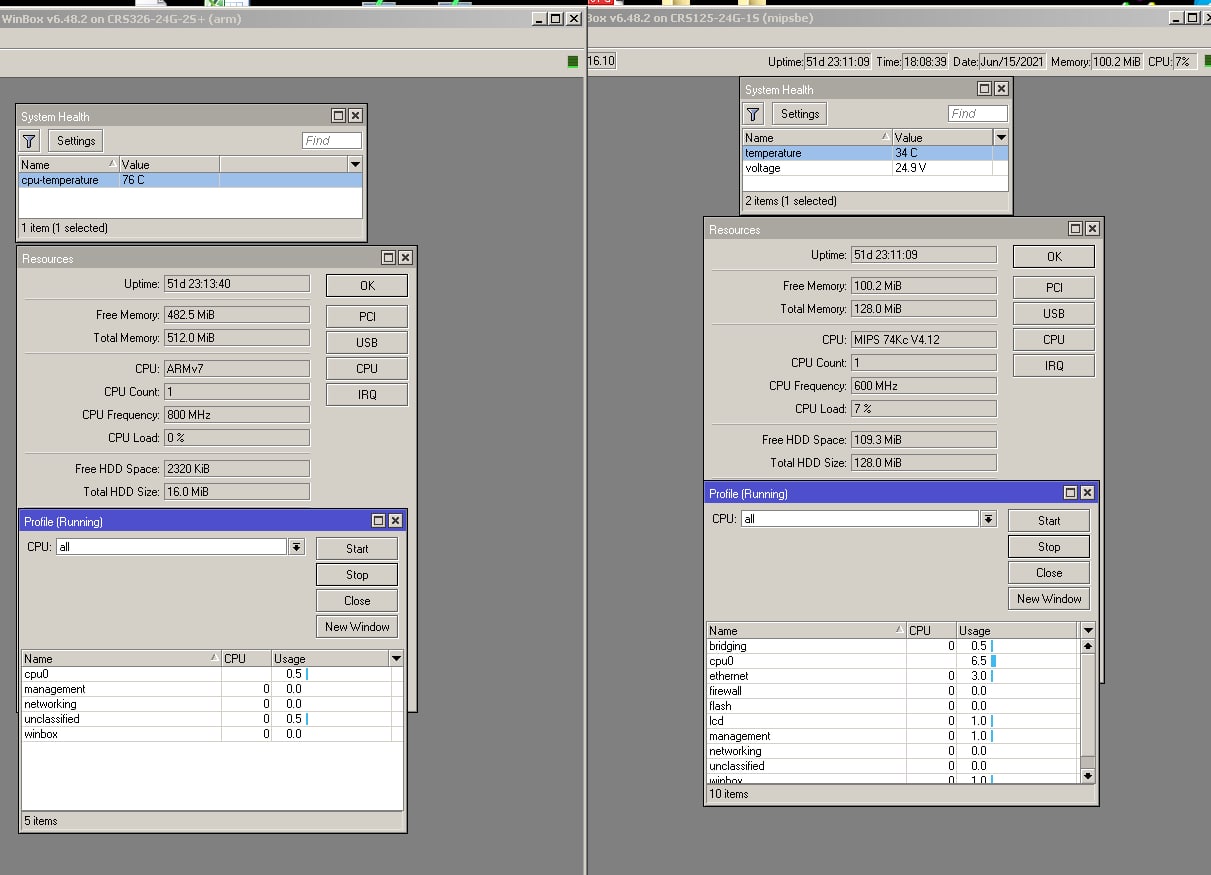Click filter icon in right System Health
1211x875 pixels.
pyautogui.click(x=754, y=114)
